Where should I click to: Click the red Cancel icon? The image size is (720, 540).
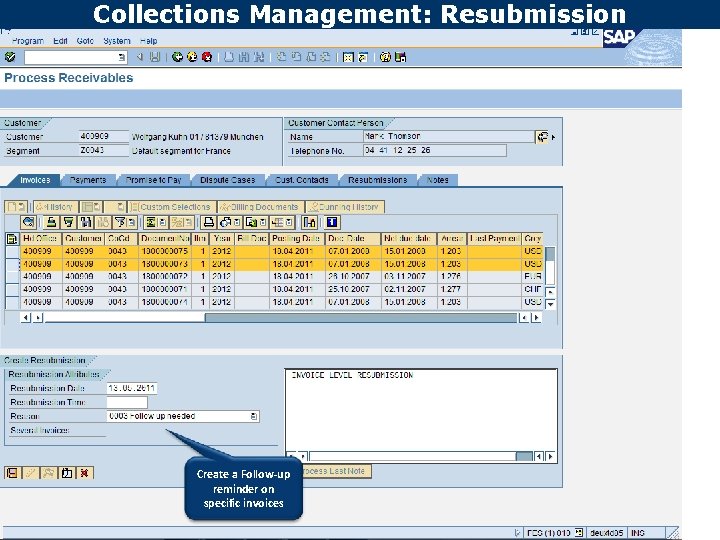tap(207, 57)
